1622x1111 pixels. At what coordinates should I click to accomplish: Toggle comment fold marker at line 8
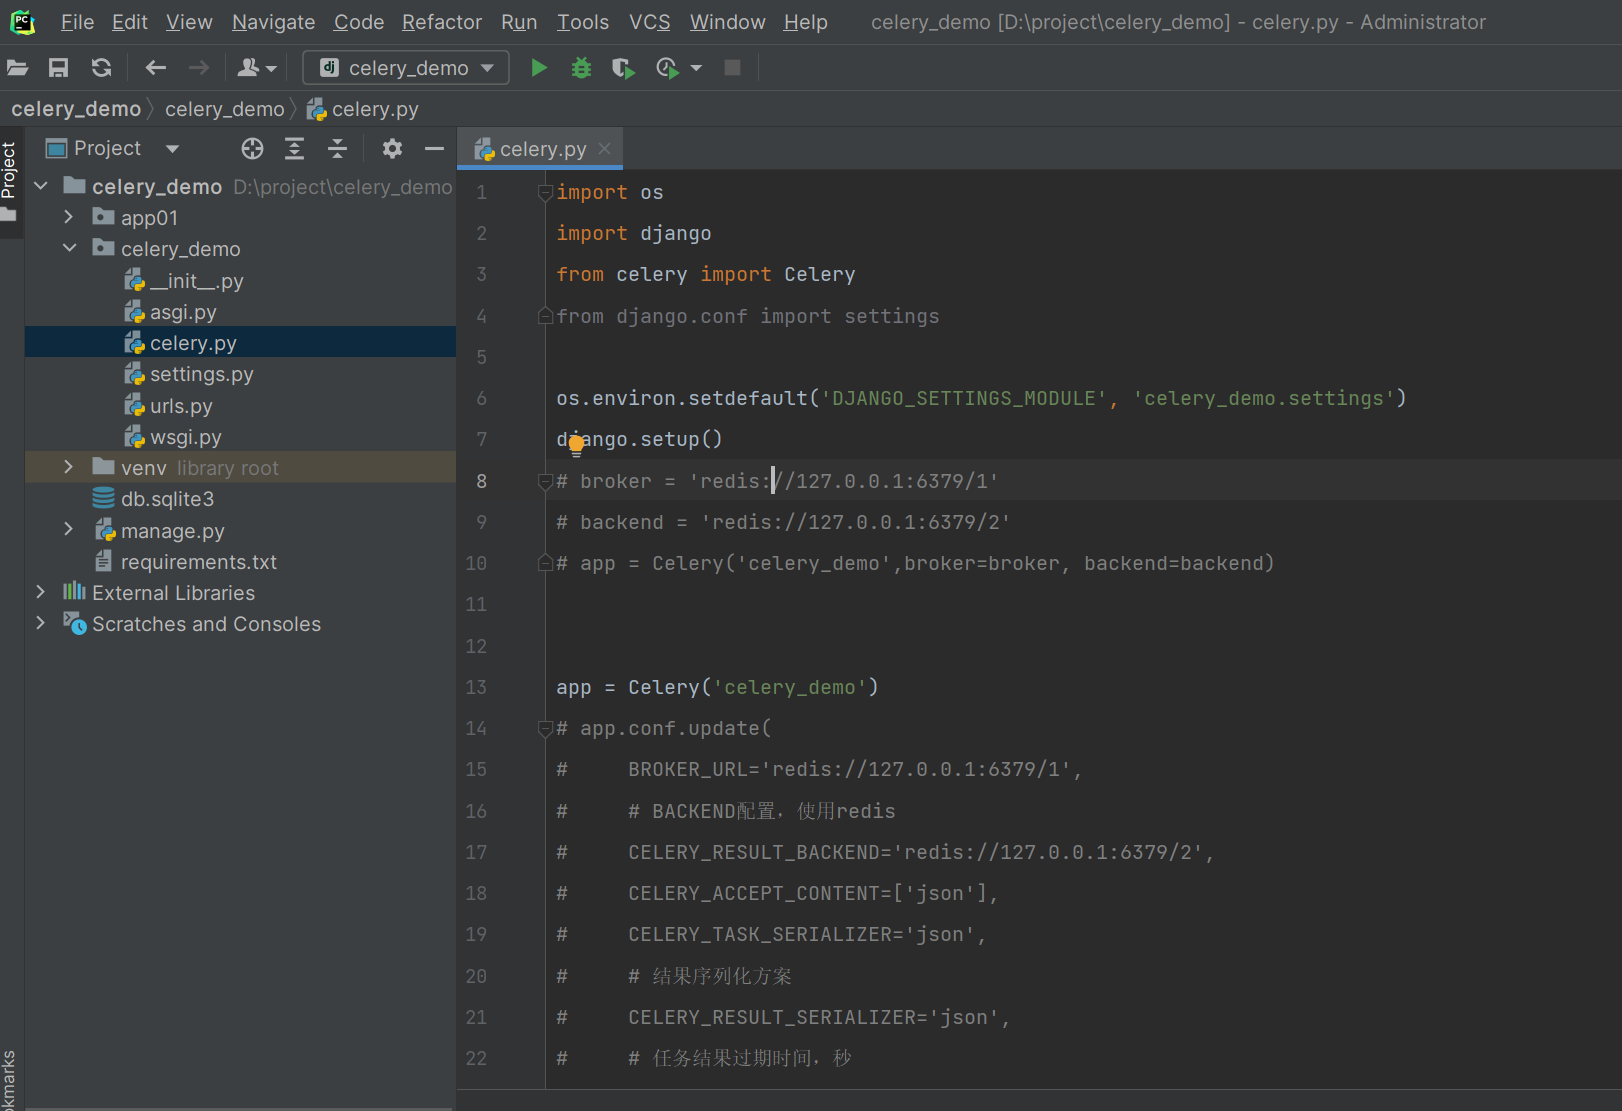coord(545,481)
